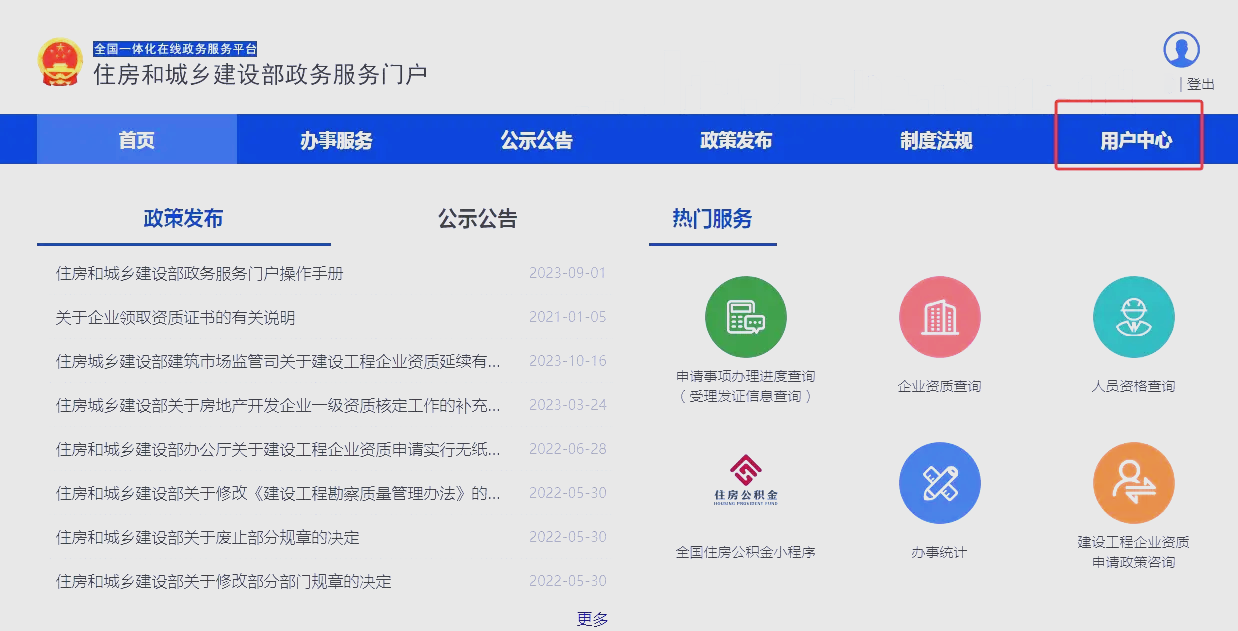The height and width of the screenshot is (631, 1238).
Task: Click the 企业资质查询 text label
Action: tap(939, 386)
